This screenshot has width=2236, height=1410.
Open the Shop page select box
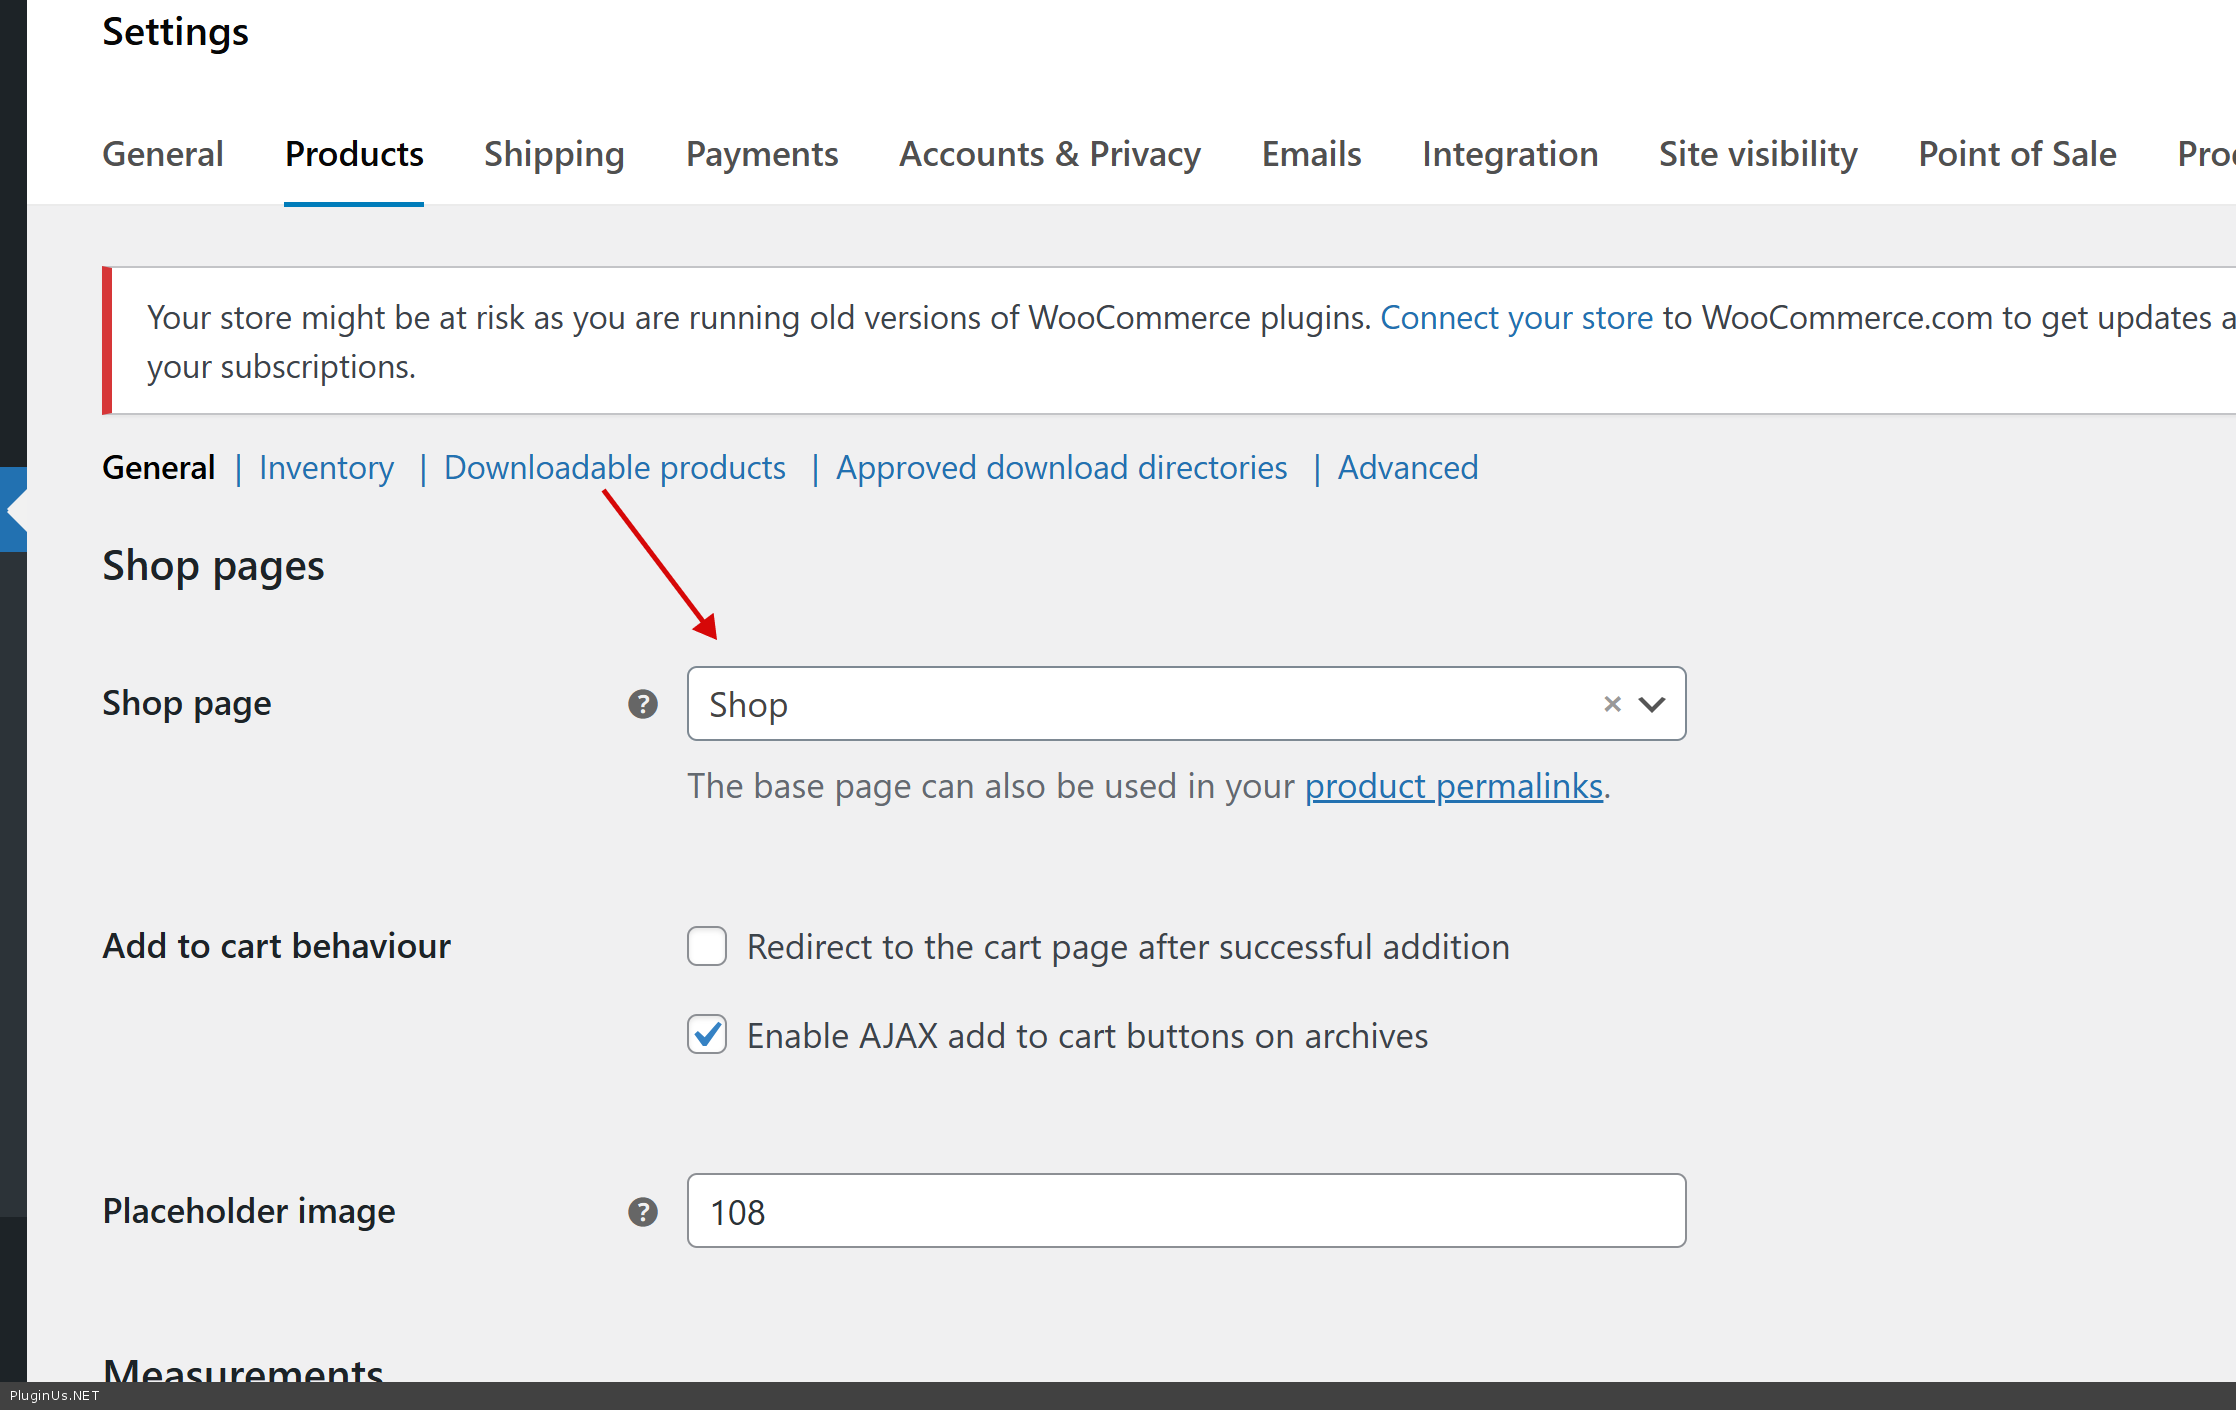(x=1140, y=704)
